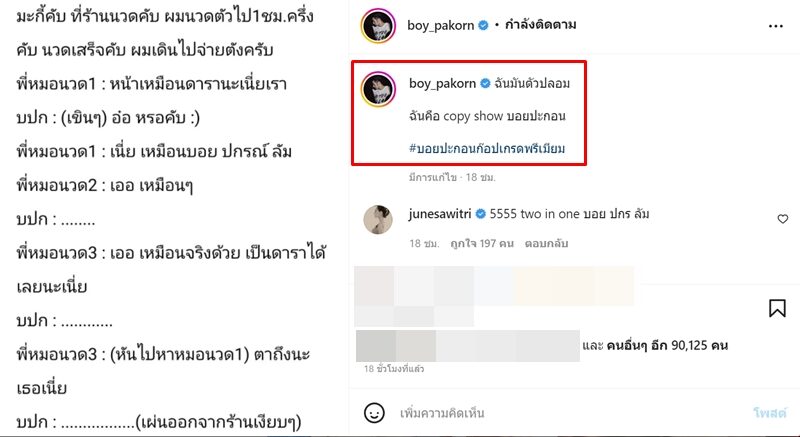800x437 pixels.
Task: Open hashtag #บอยปะกอนก๊อปเกรดพรีเมียม
Action: tap(487, 148)
